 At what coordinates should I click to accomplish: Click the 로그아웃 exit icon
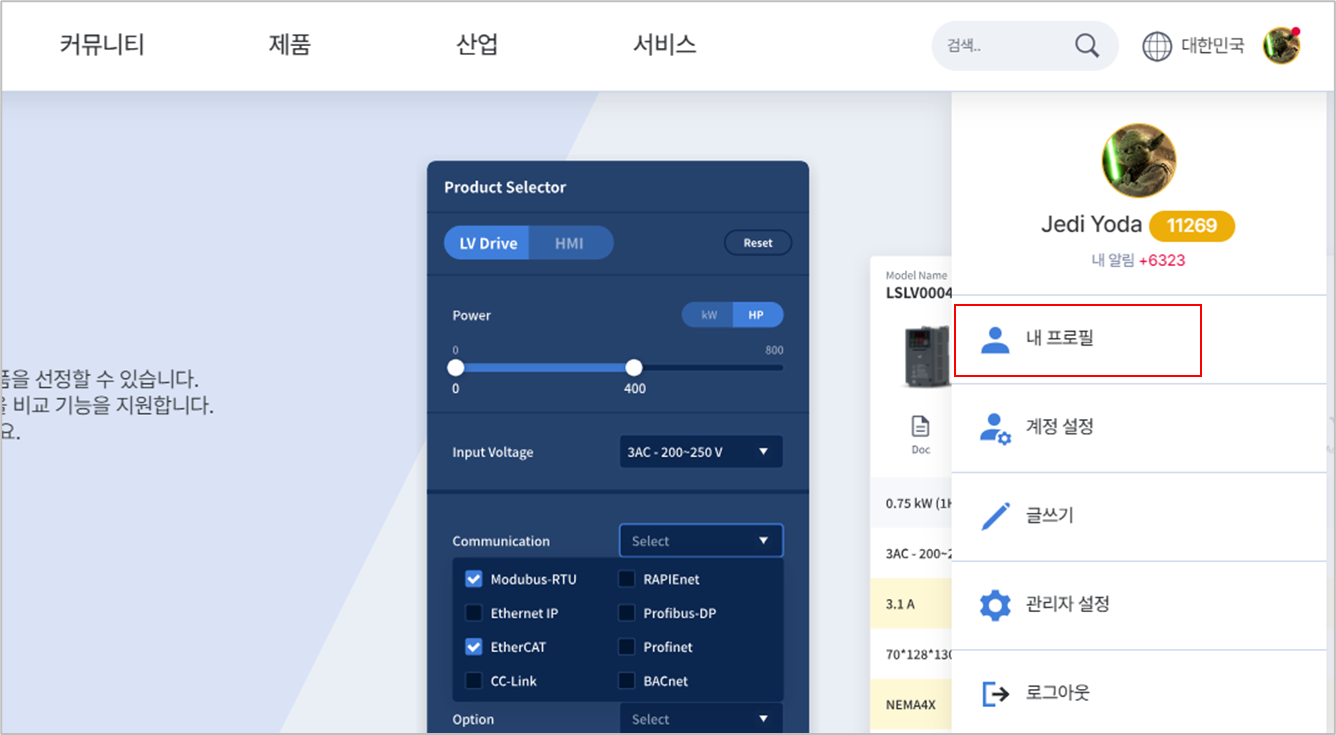pyautogui.click(x=993, y=692)
